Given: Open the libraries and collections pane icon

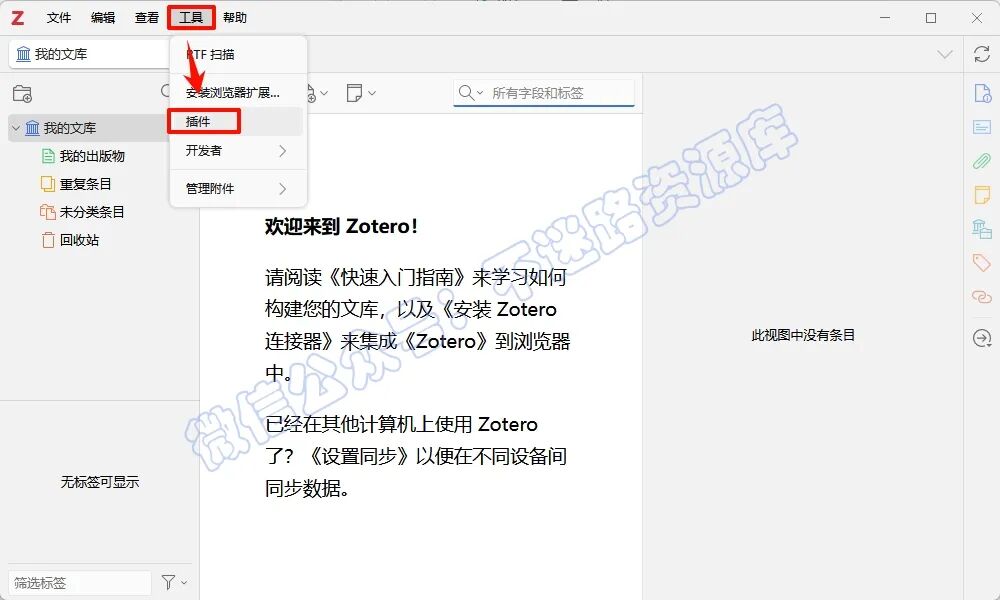Looking at the screenshot, I should coord(982,228).
